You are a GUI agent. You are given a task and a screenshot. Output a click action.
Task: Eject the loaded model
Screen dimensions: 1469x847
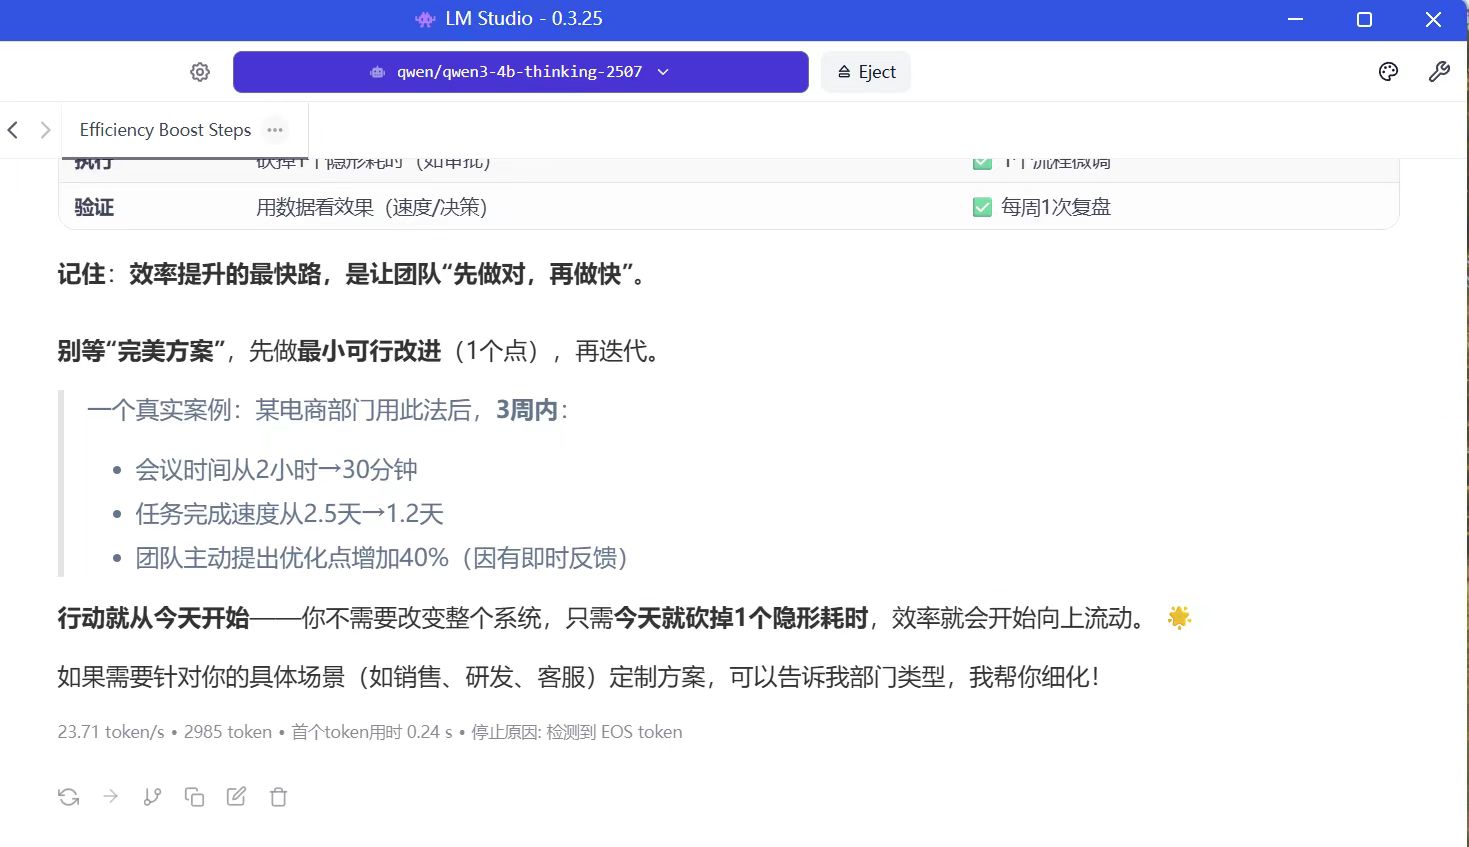coord(866,72)
